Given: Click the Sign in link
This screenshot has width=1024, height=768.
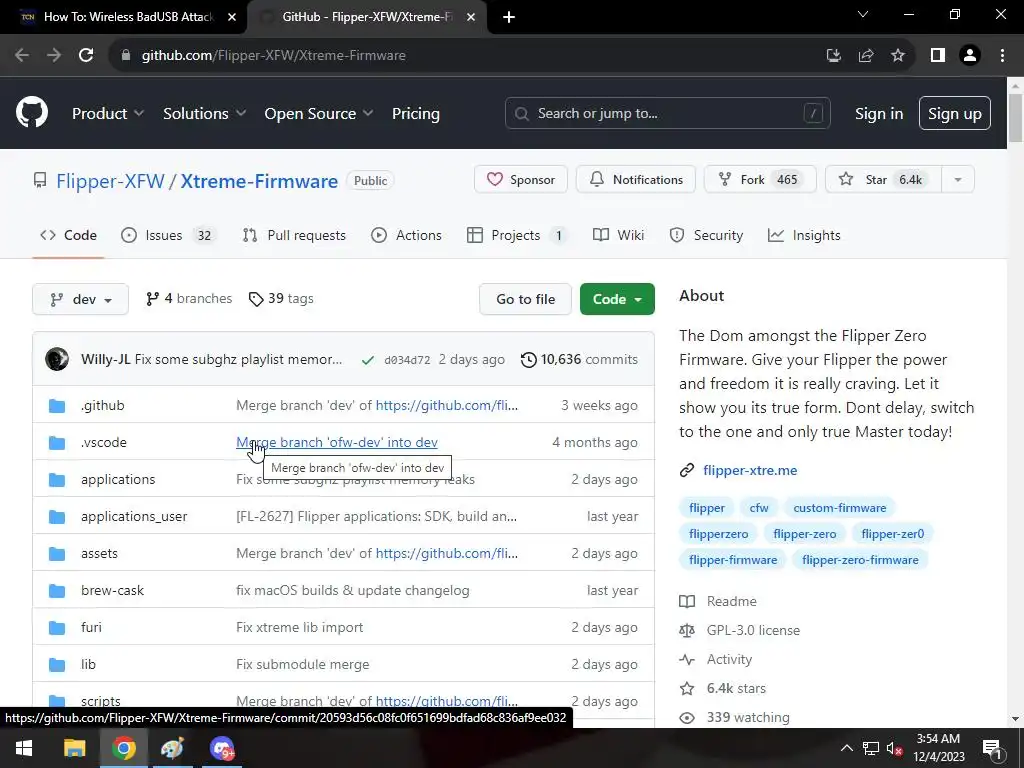Looking at the screenshot, I should [x=879, y=113].
